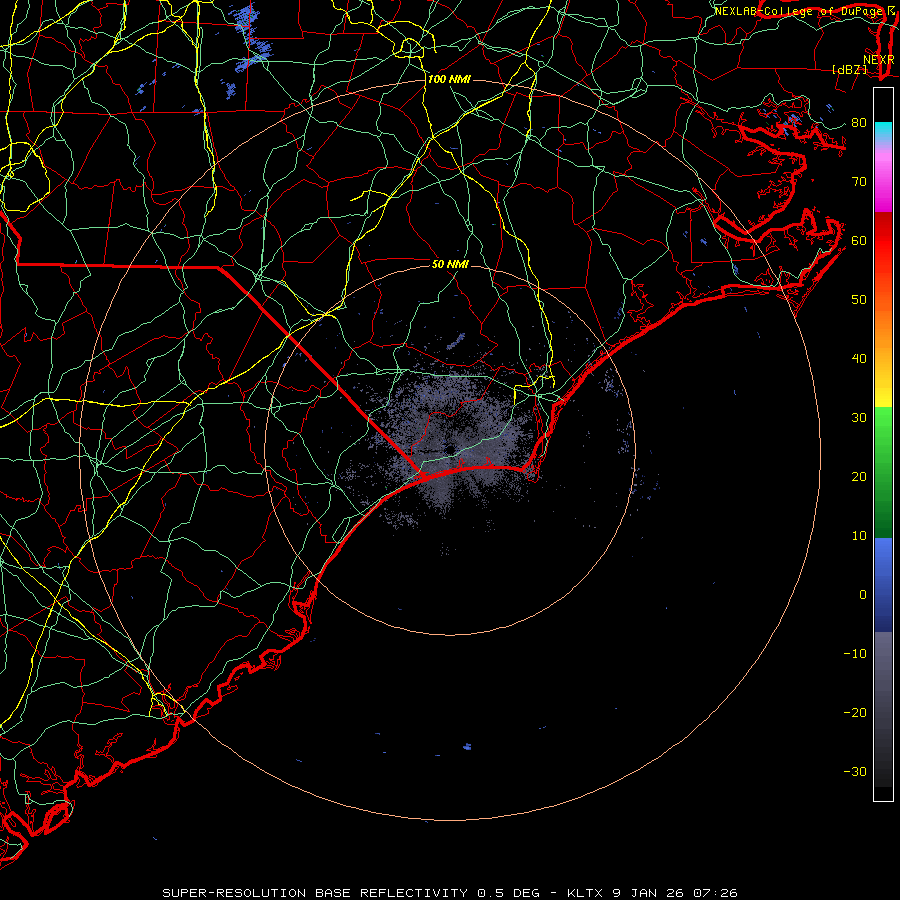This screenshot has width=900, height=900.
Task: Click the "SUPER-RESOLUTION BASE REFLECTIVITY" caption text
Action: coord(315,893)
